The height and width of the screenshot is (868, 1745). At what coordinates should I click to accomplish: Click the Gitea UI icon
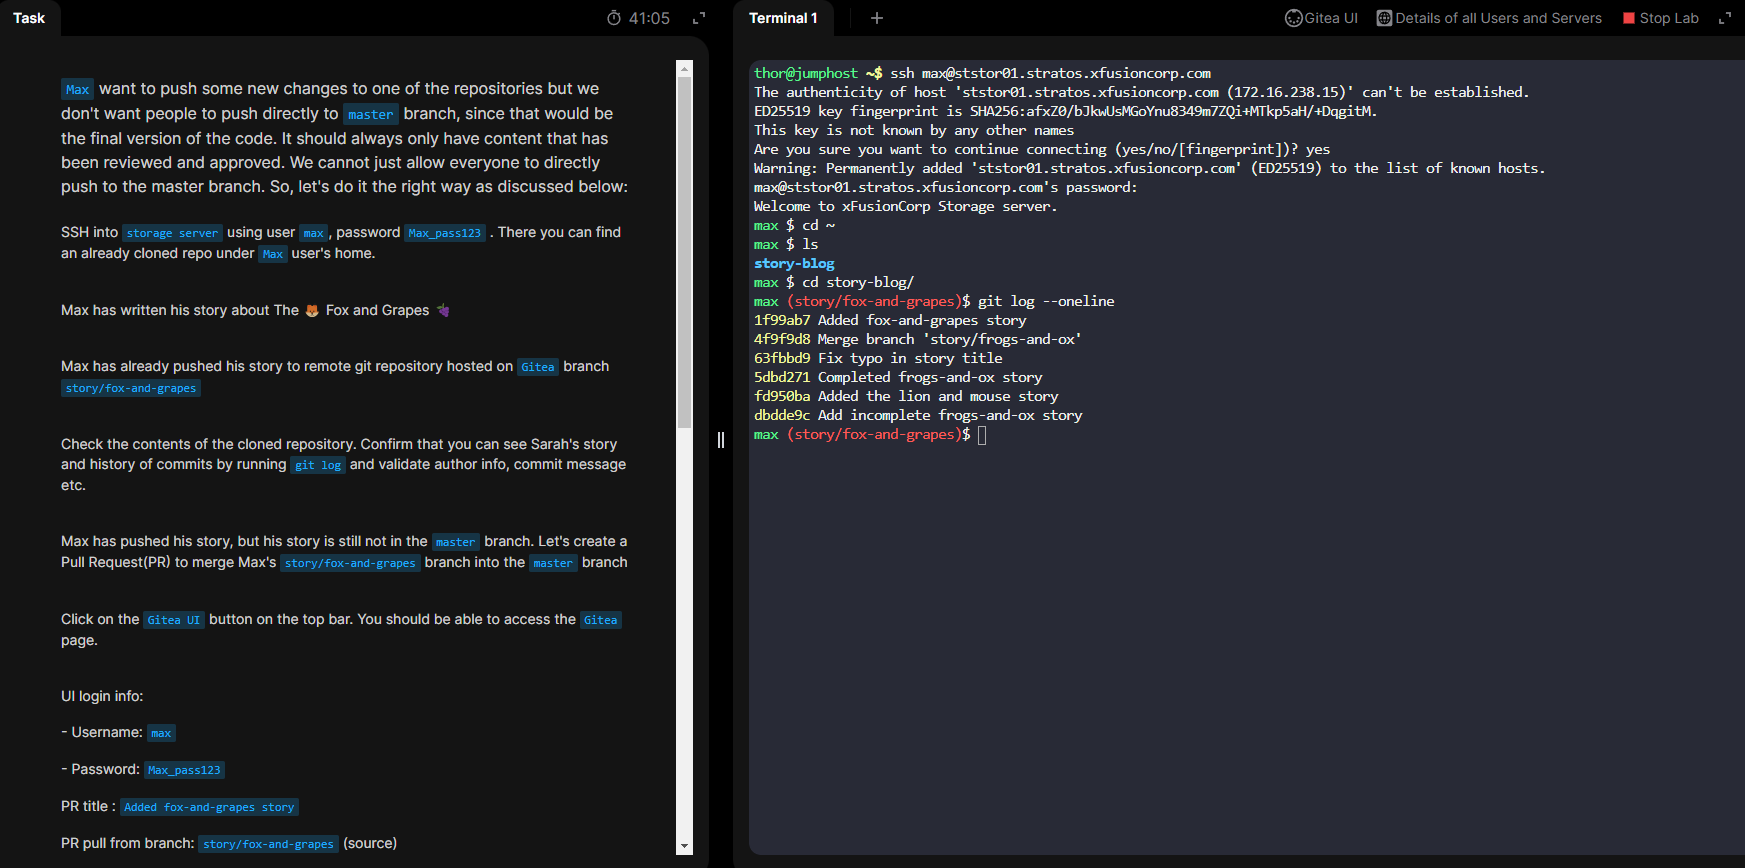click(1293, 18)
